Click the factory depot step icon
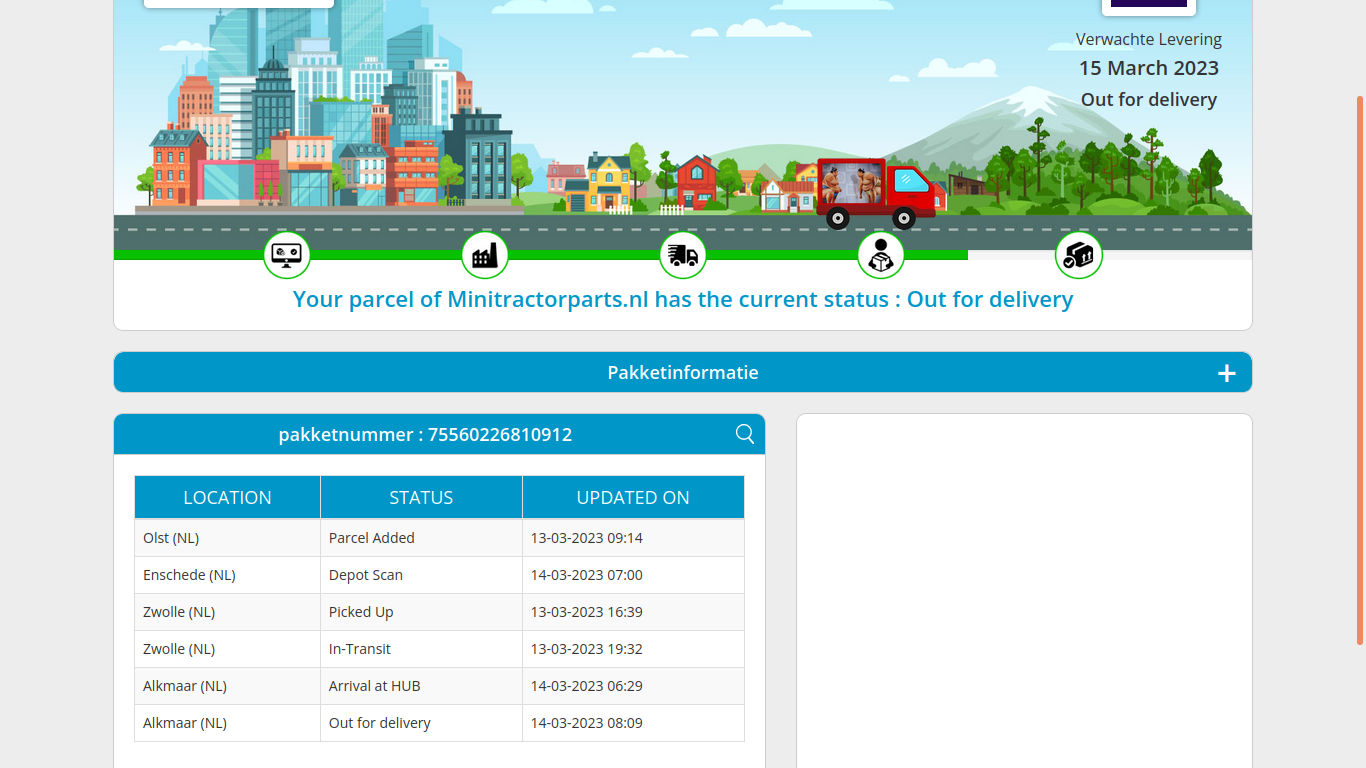 tap(485, 255)
